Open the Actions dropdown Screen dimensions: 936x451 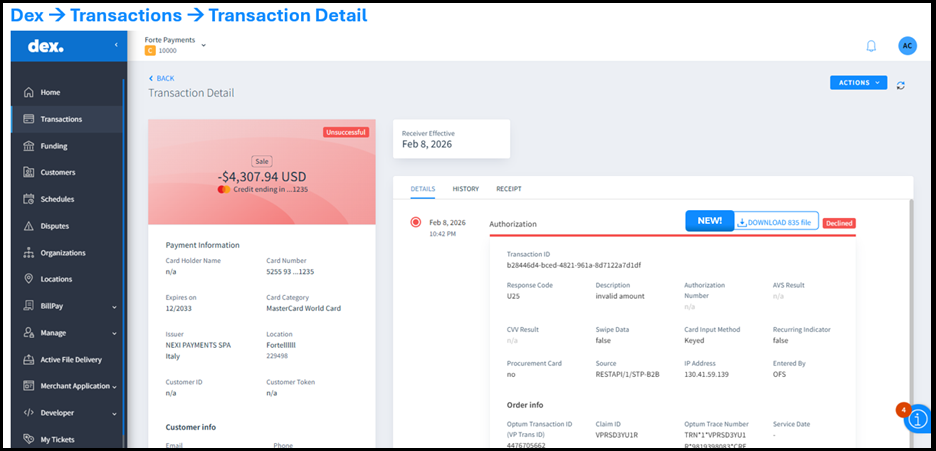click(x=858, y=83)
